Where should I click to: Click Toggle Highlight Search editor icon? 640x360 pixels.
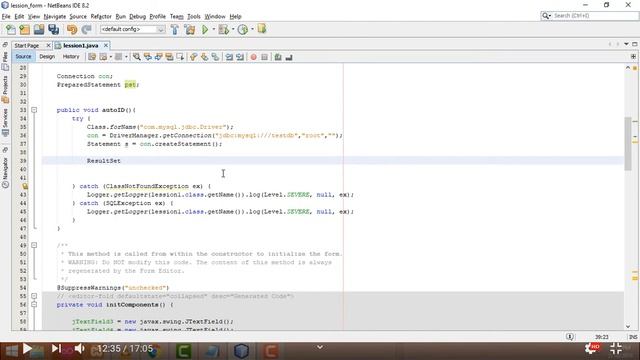pyautogui.click(x=169, y=57)
